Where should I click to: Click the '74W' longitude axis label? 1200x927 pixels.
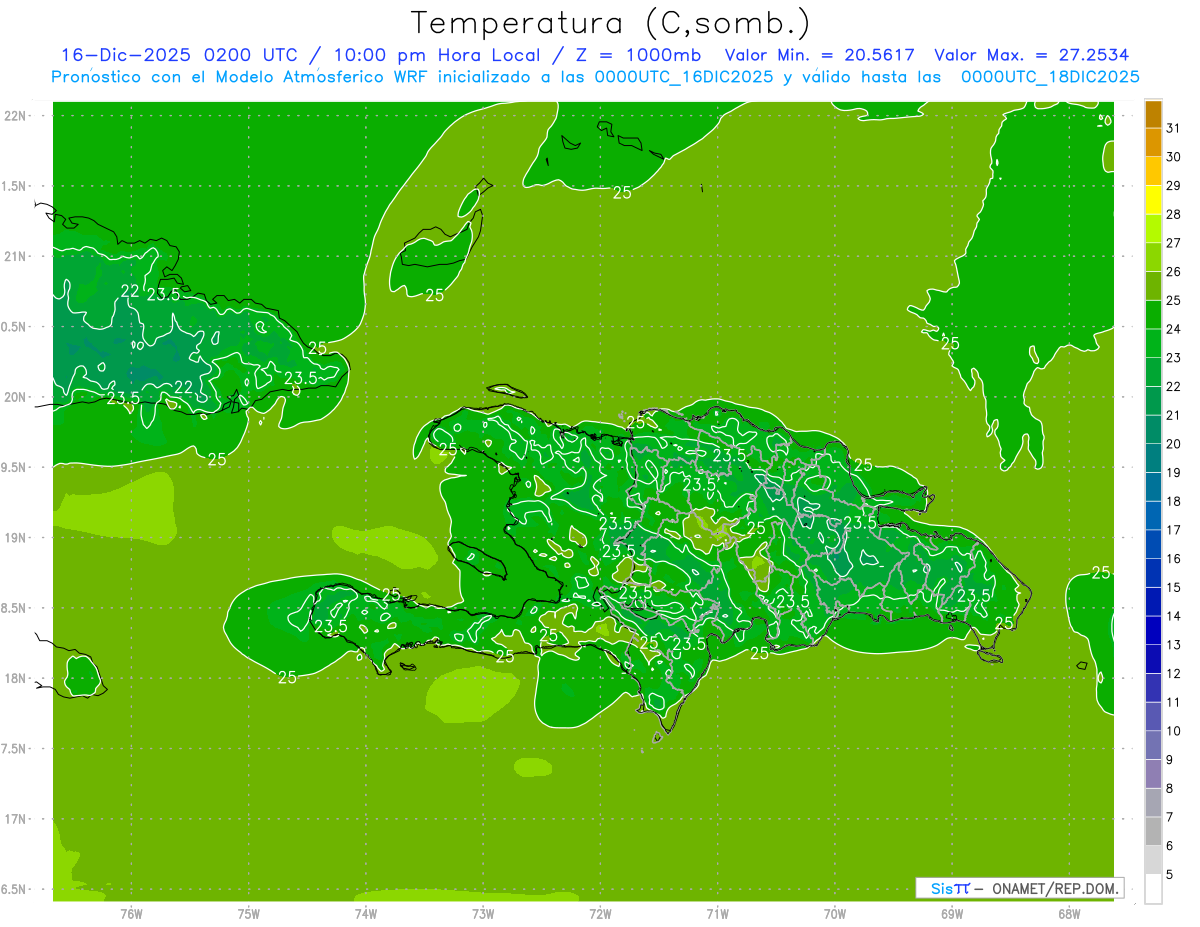click(x=366, y=914)
